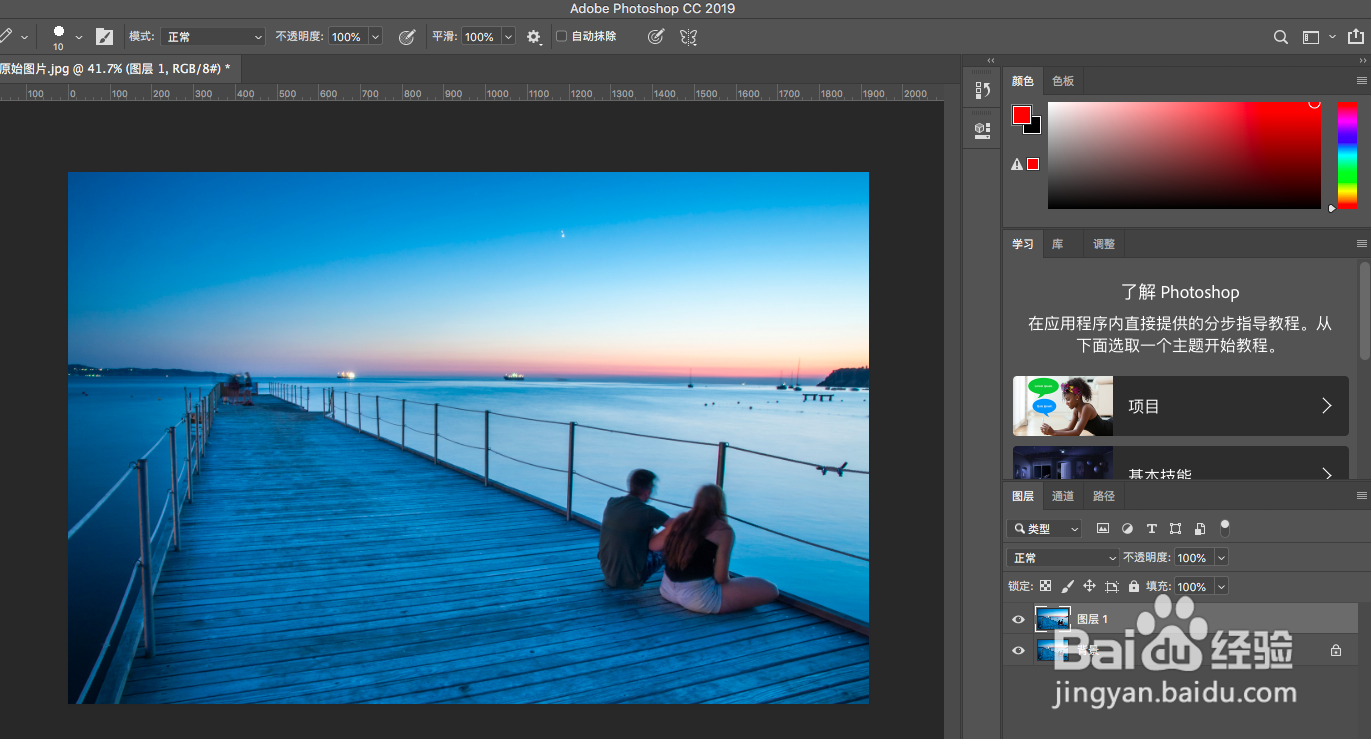The image size is (1371, 739).
Task: Open the brush preset picker arrow
Action: (79, 37)
